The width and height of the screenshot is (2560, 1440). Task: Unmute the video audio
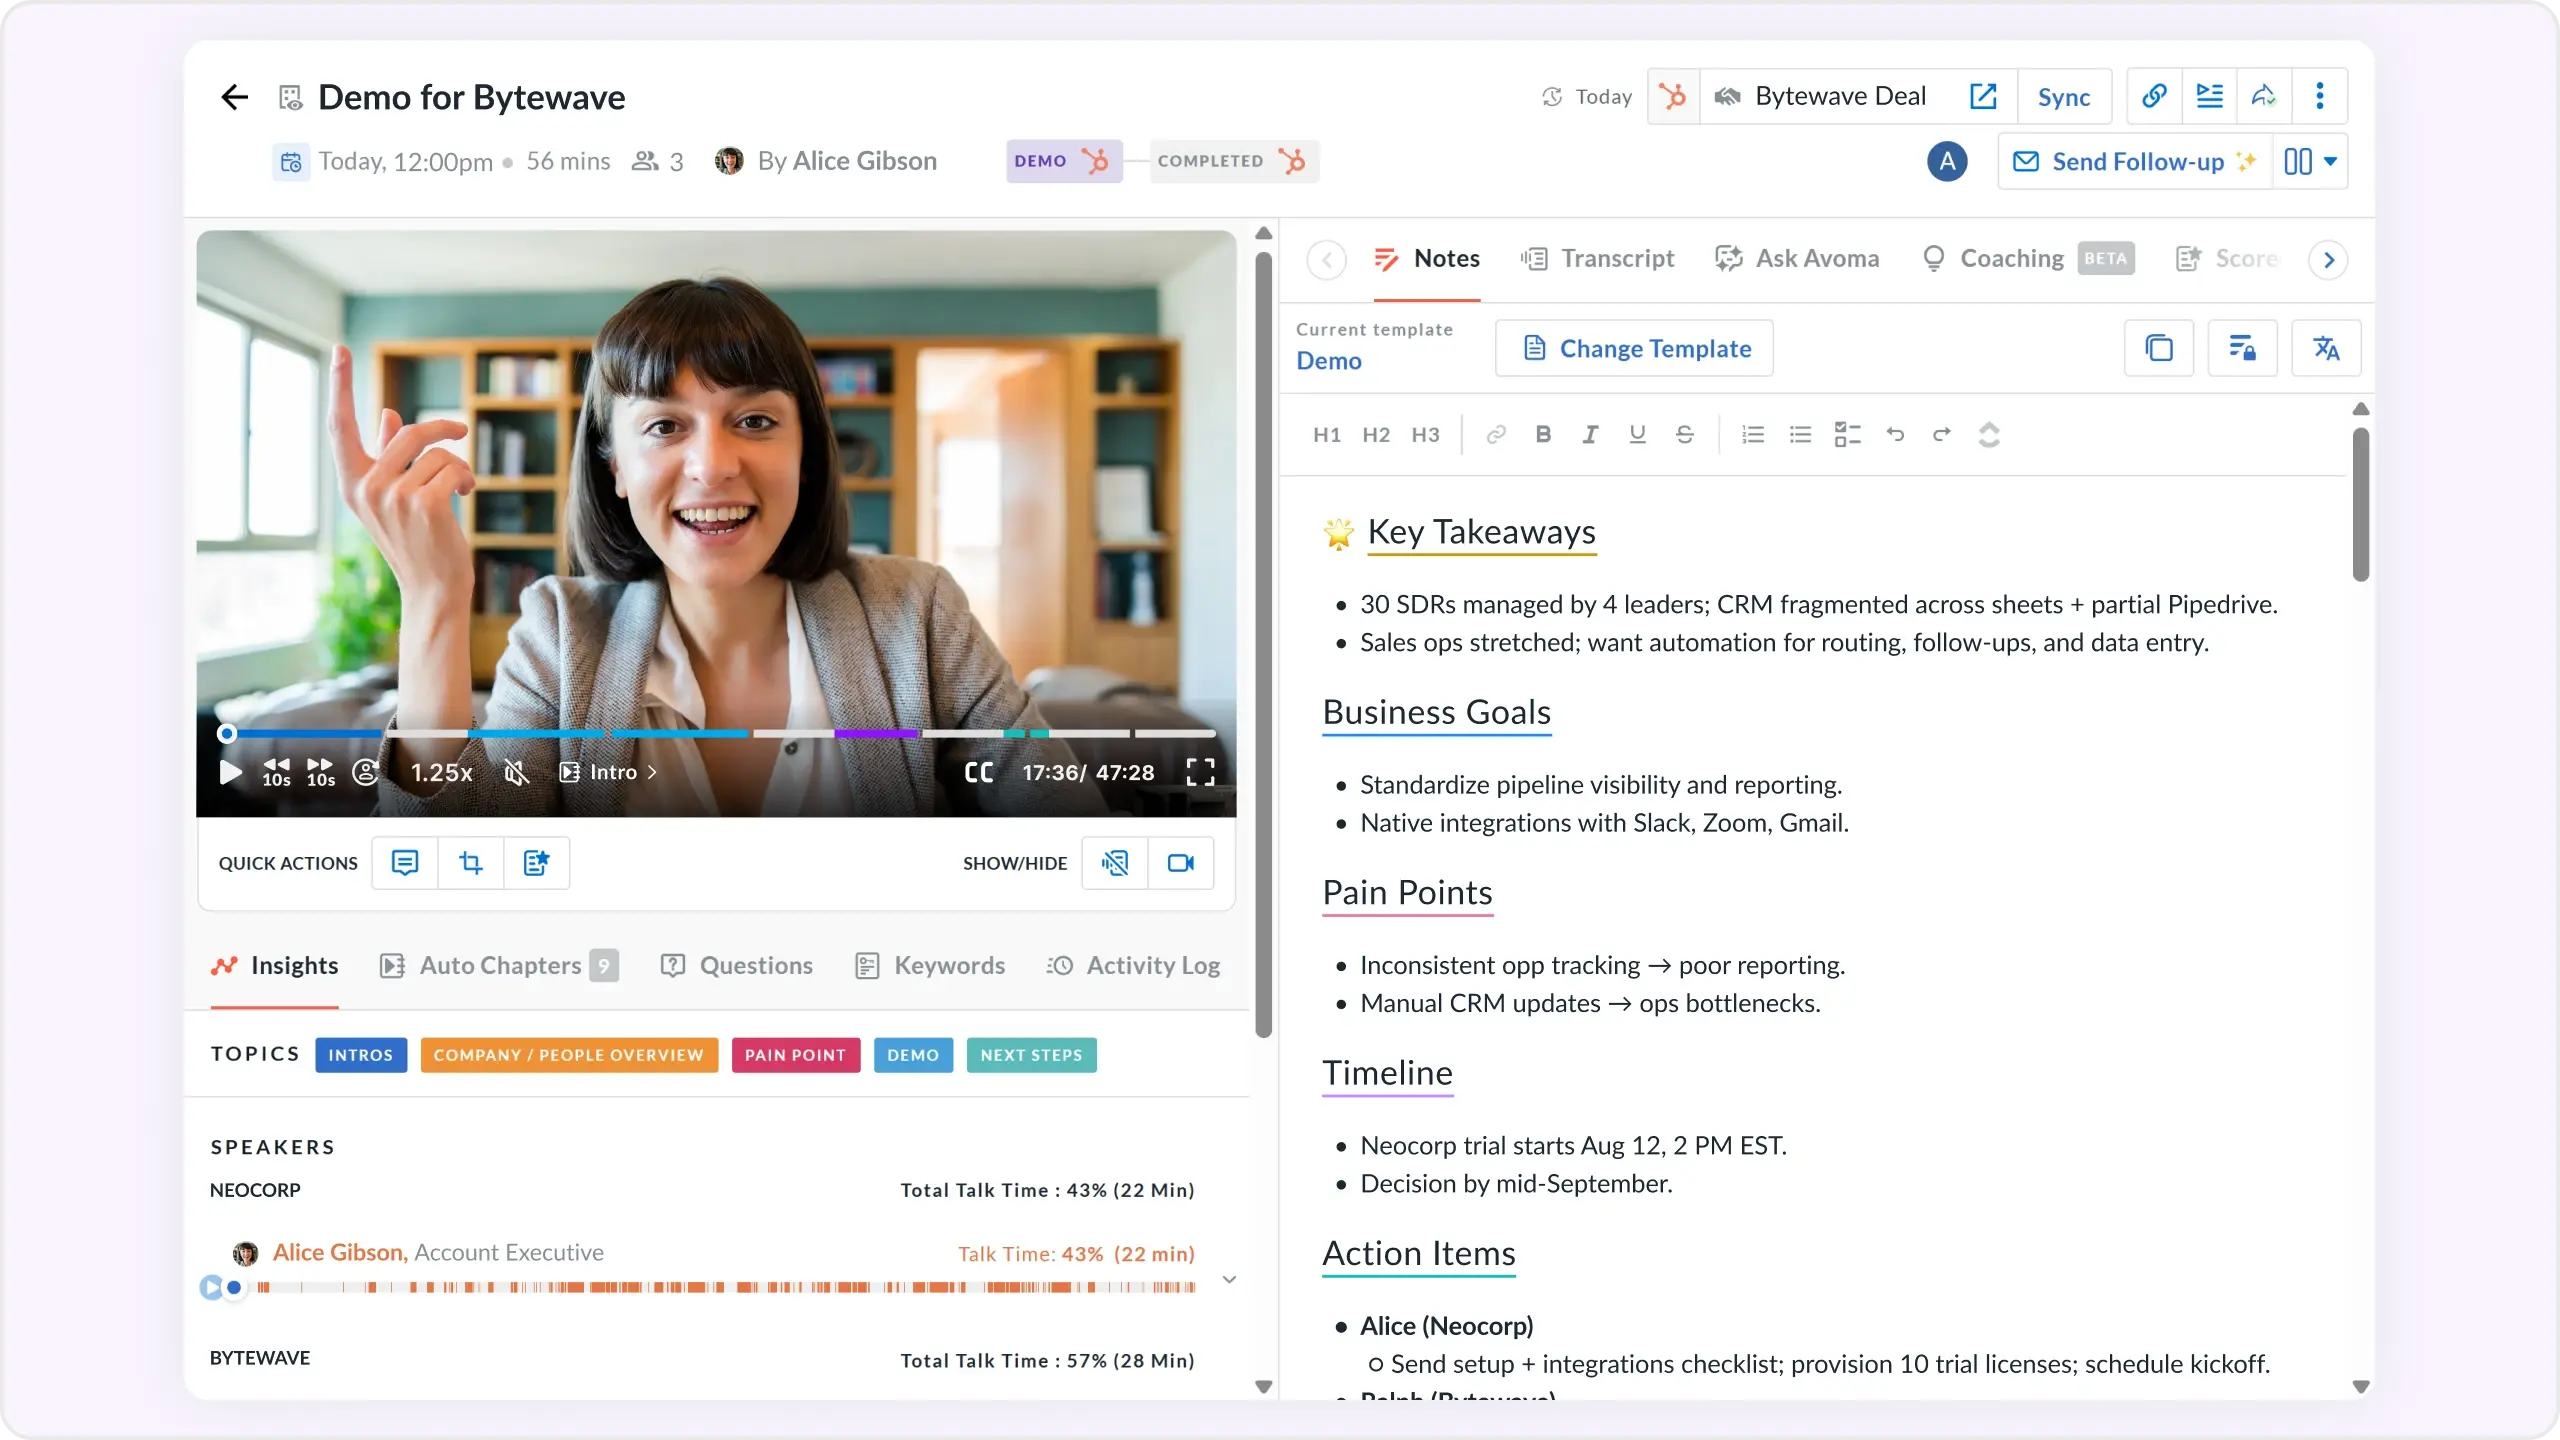[515, 772]
